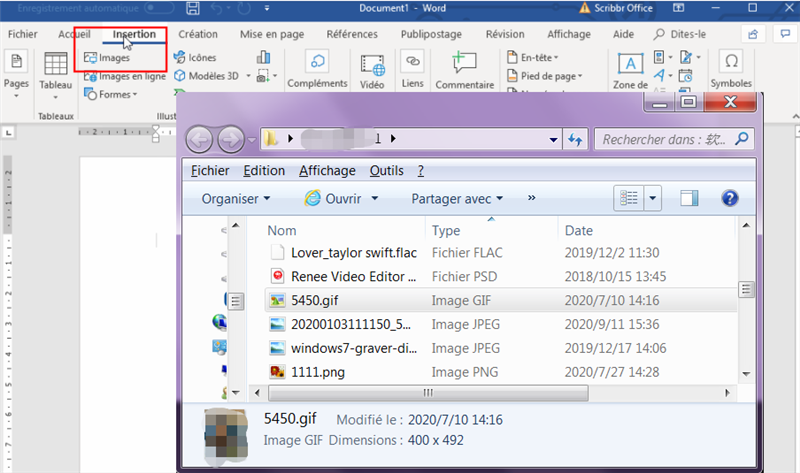Viewport: 800px width, 473px height.
Task: Open the Compléments add-ins icon
Action: [317, 62]
